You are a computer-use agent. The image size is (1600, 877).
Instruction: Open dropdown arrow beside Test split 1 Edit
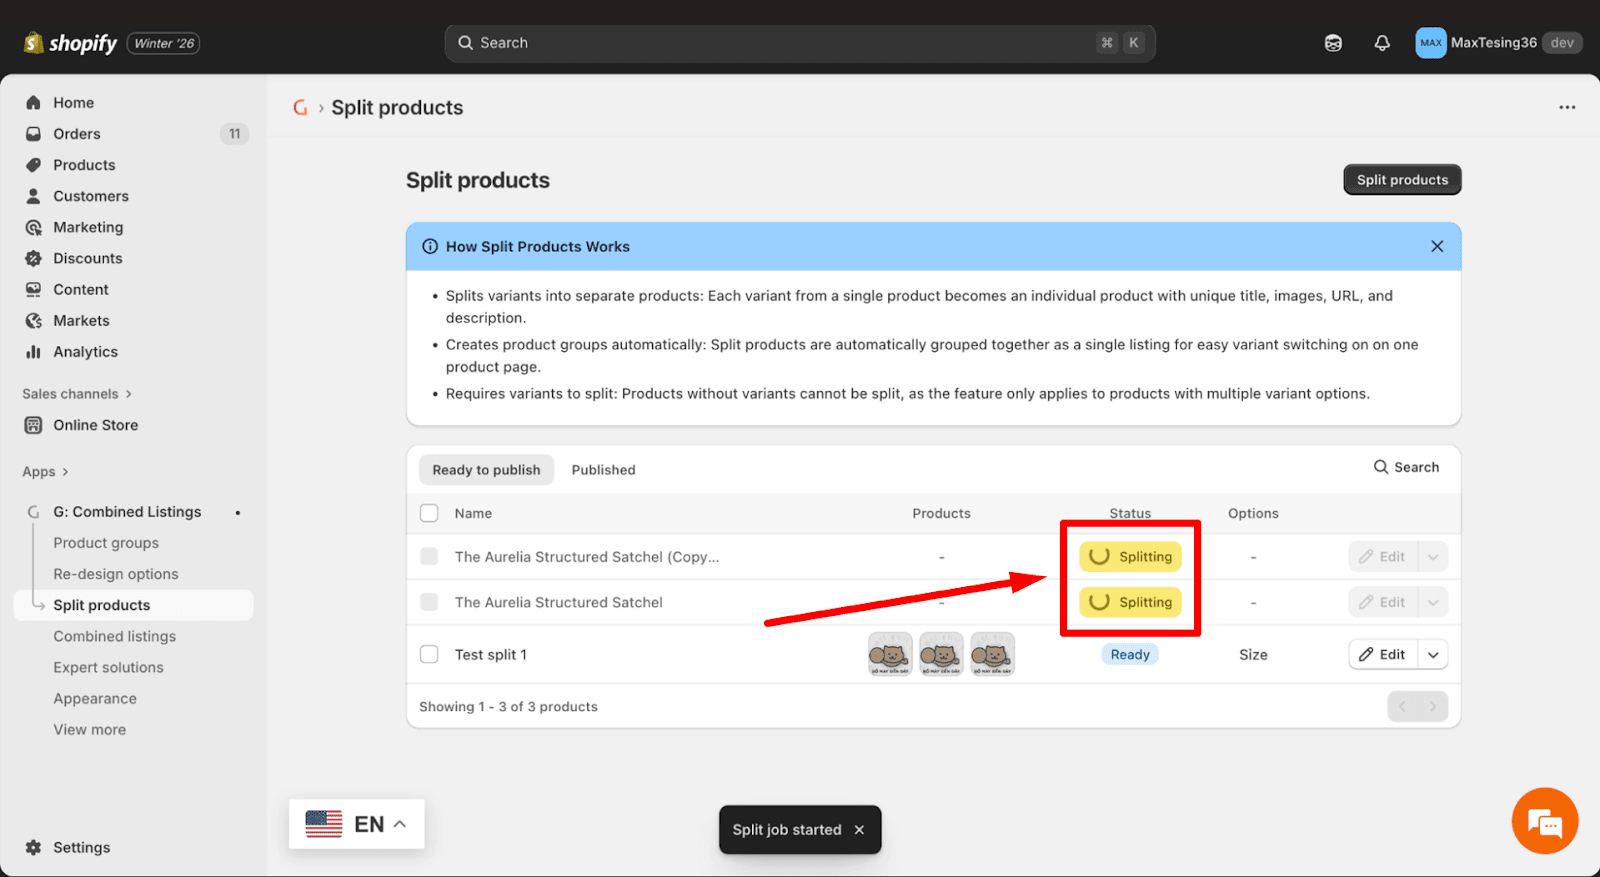(1433, 654)
